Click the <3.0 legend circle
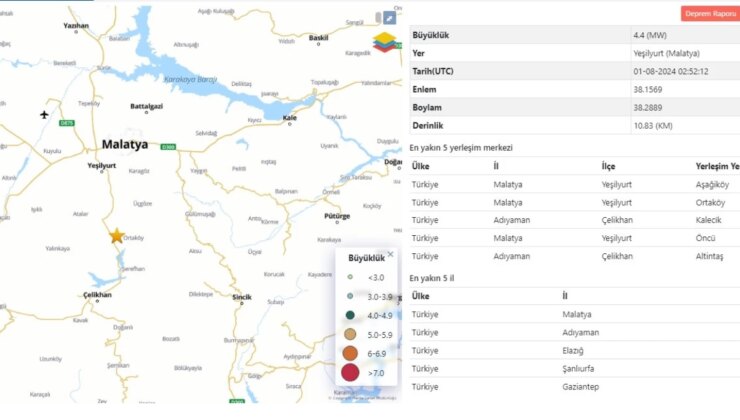The image size is (740, 420). point(350,277)
